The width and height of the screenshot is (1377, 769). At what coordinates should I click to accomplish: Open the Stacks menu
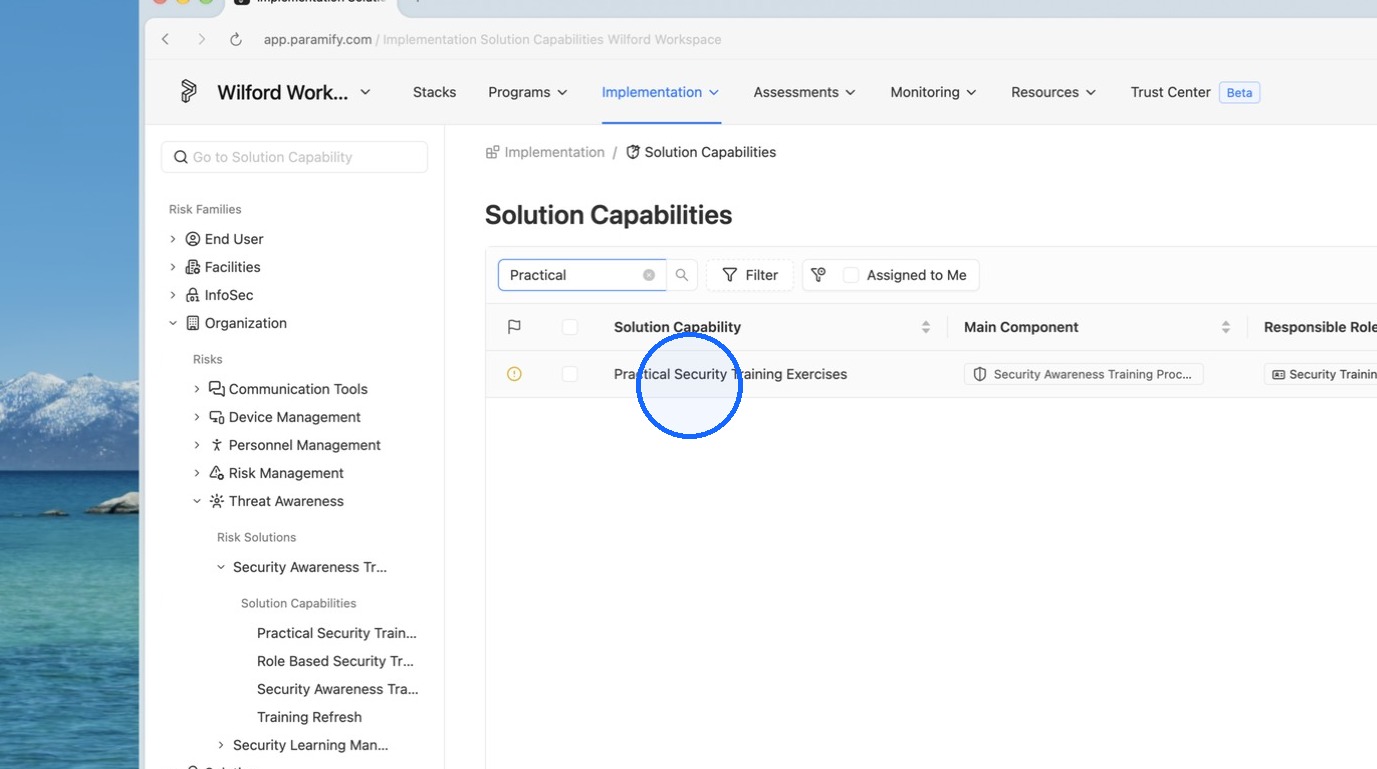pos(434,92)
